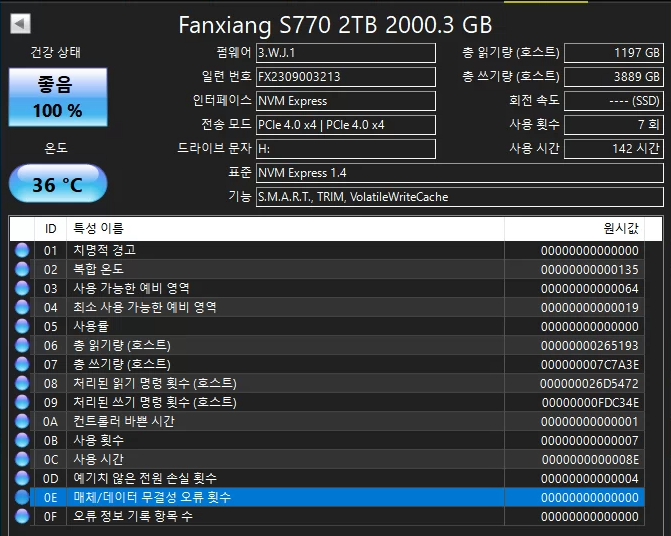The height and width of the screenshot is (536, 671).
Task: Click the drive letter field H:
Action: [x=346, y=148]
